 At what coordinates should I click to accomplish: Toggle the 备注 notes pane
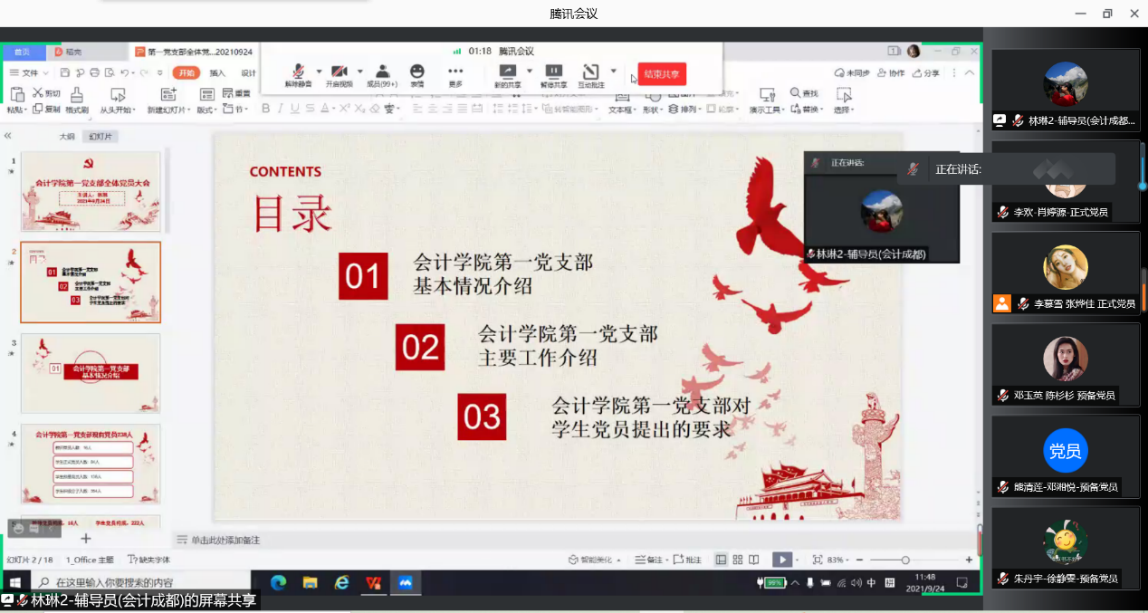650,560
